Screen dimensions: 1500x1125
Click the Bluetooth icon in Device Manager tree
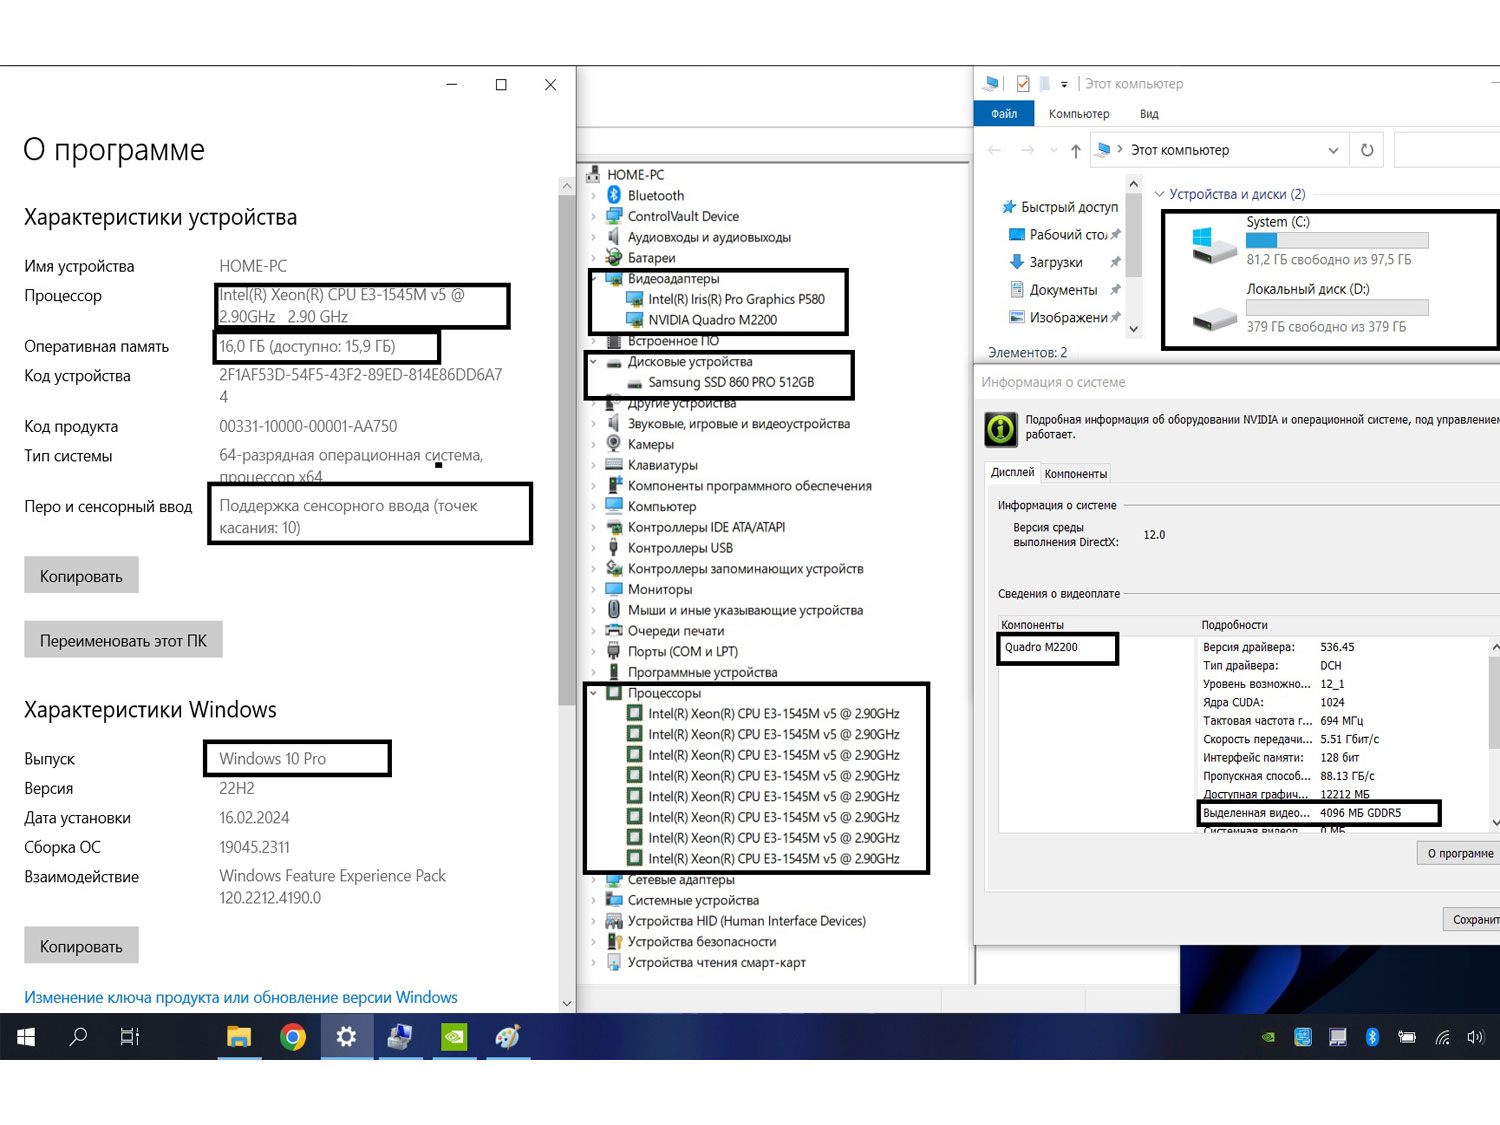(x=614, y=195)
